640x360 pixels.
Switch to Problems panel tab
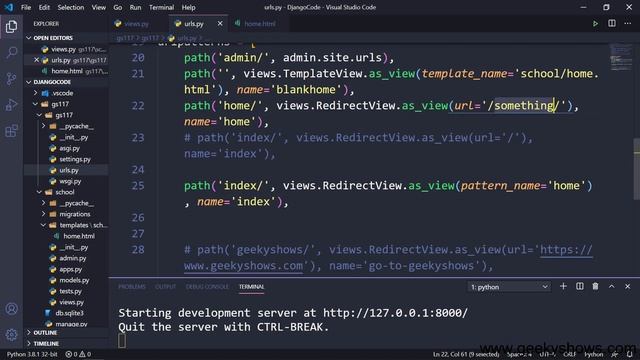132,287
